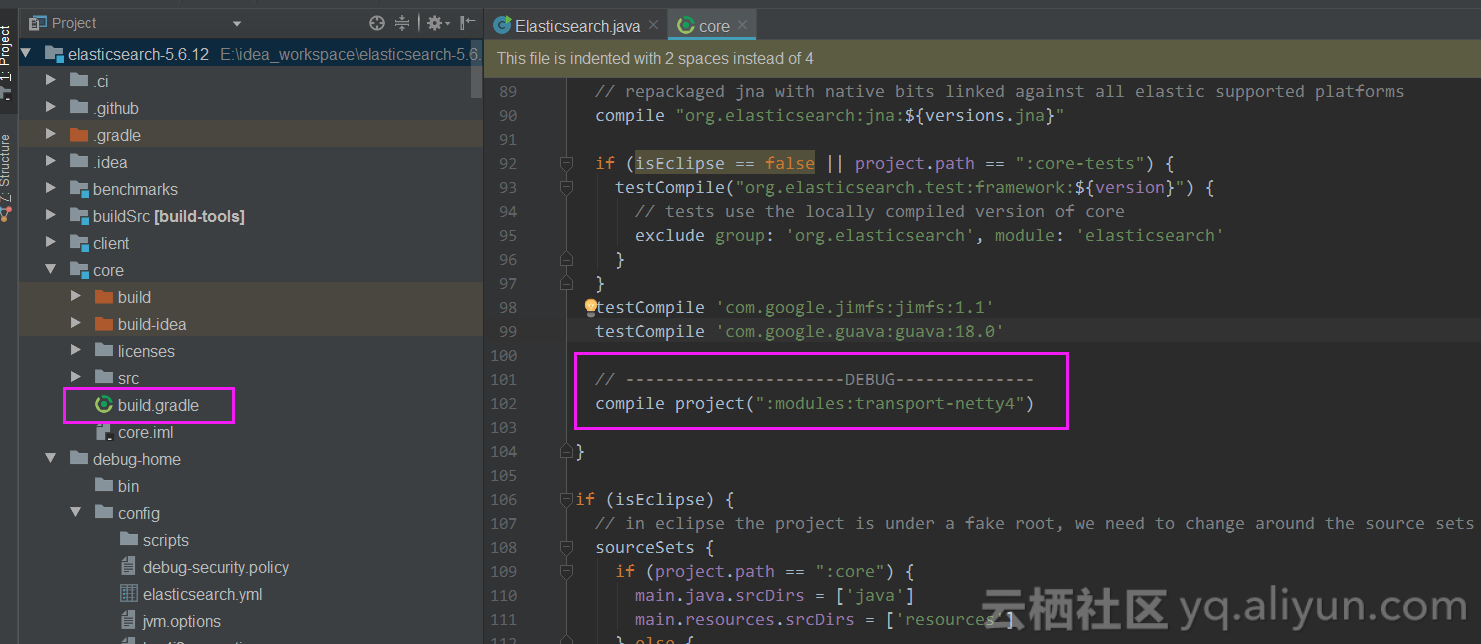Expand the buildSrc [build-tools] module
This screenshot has height=644, width=1481.
pyautogui.click(x=51, y=216)
